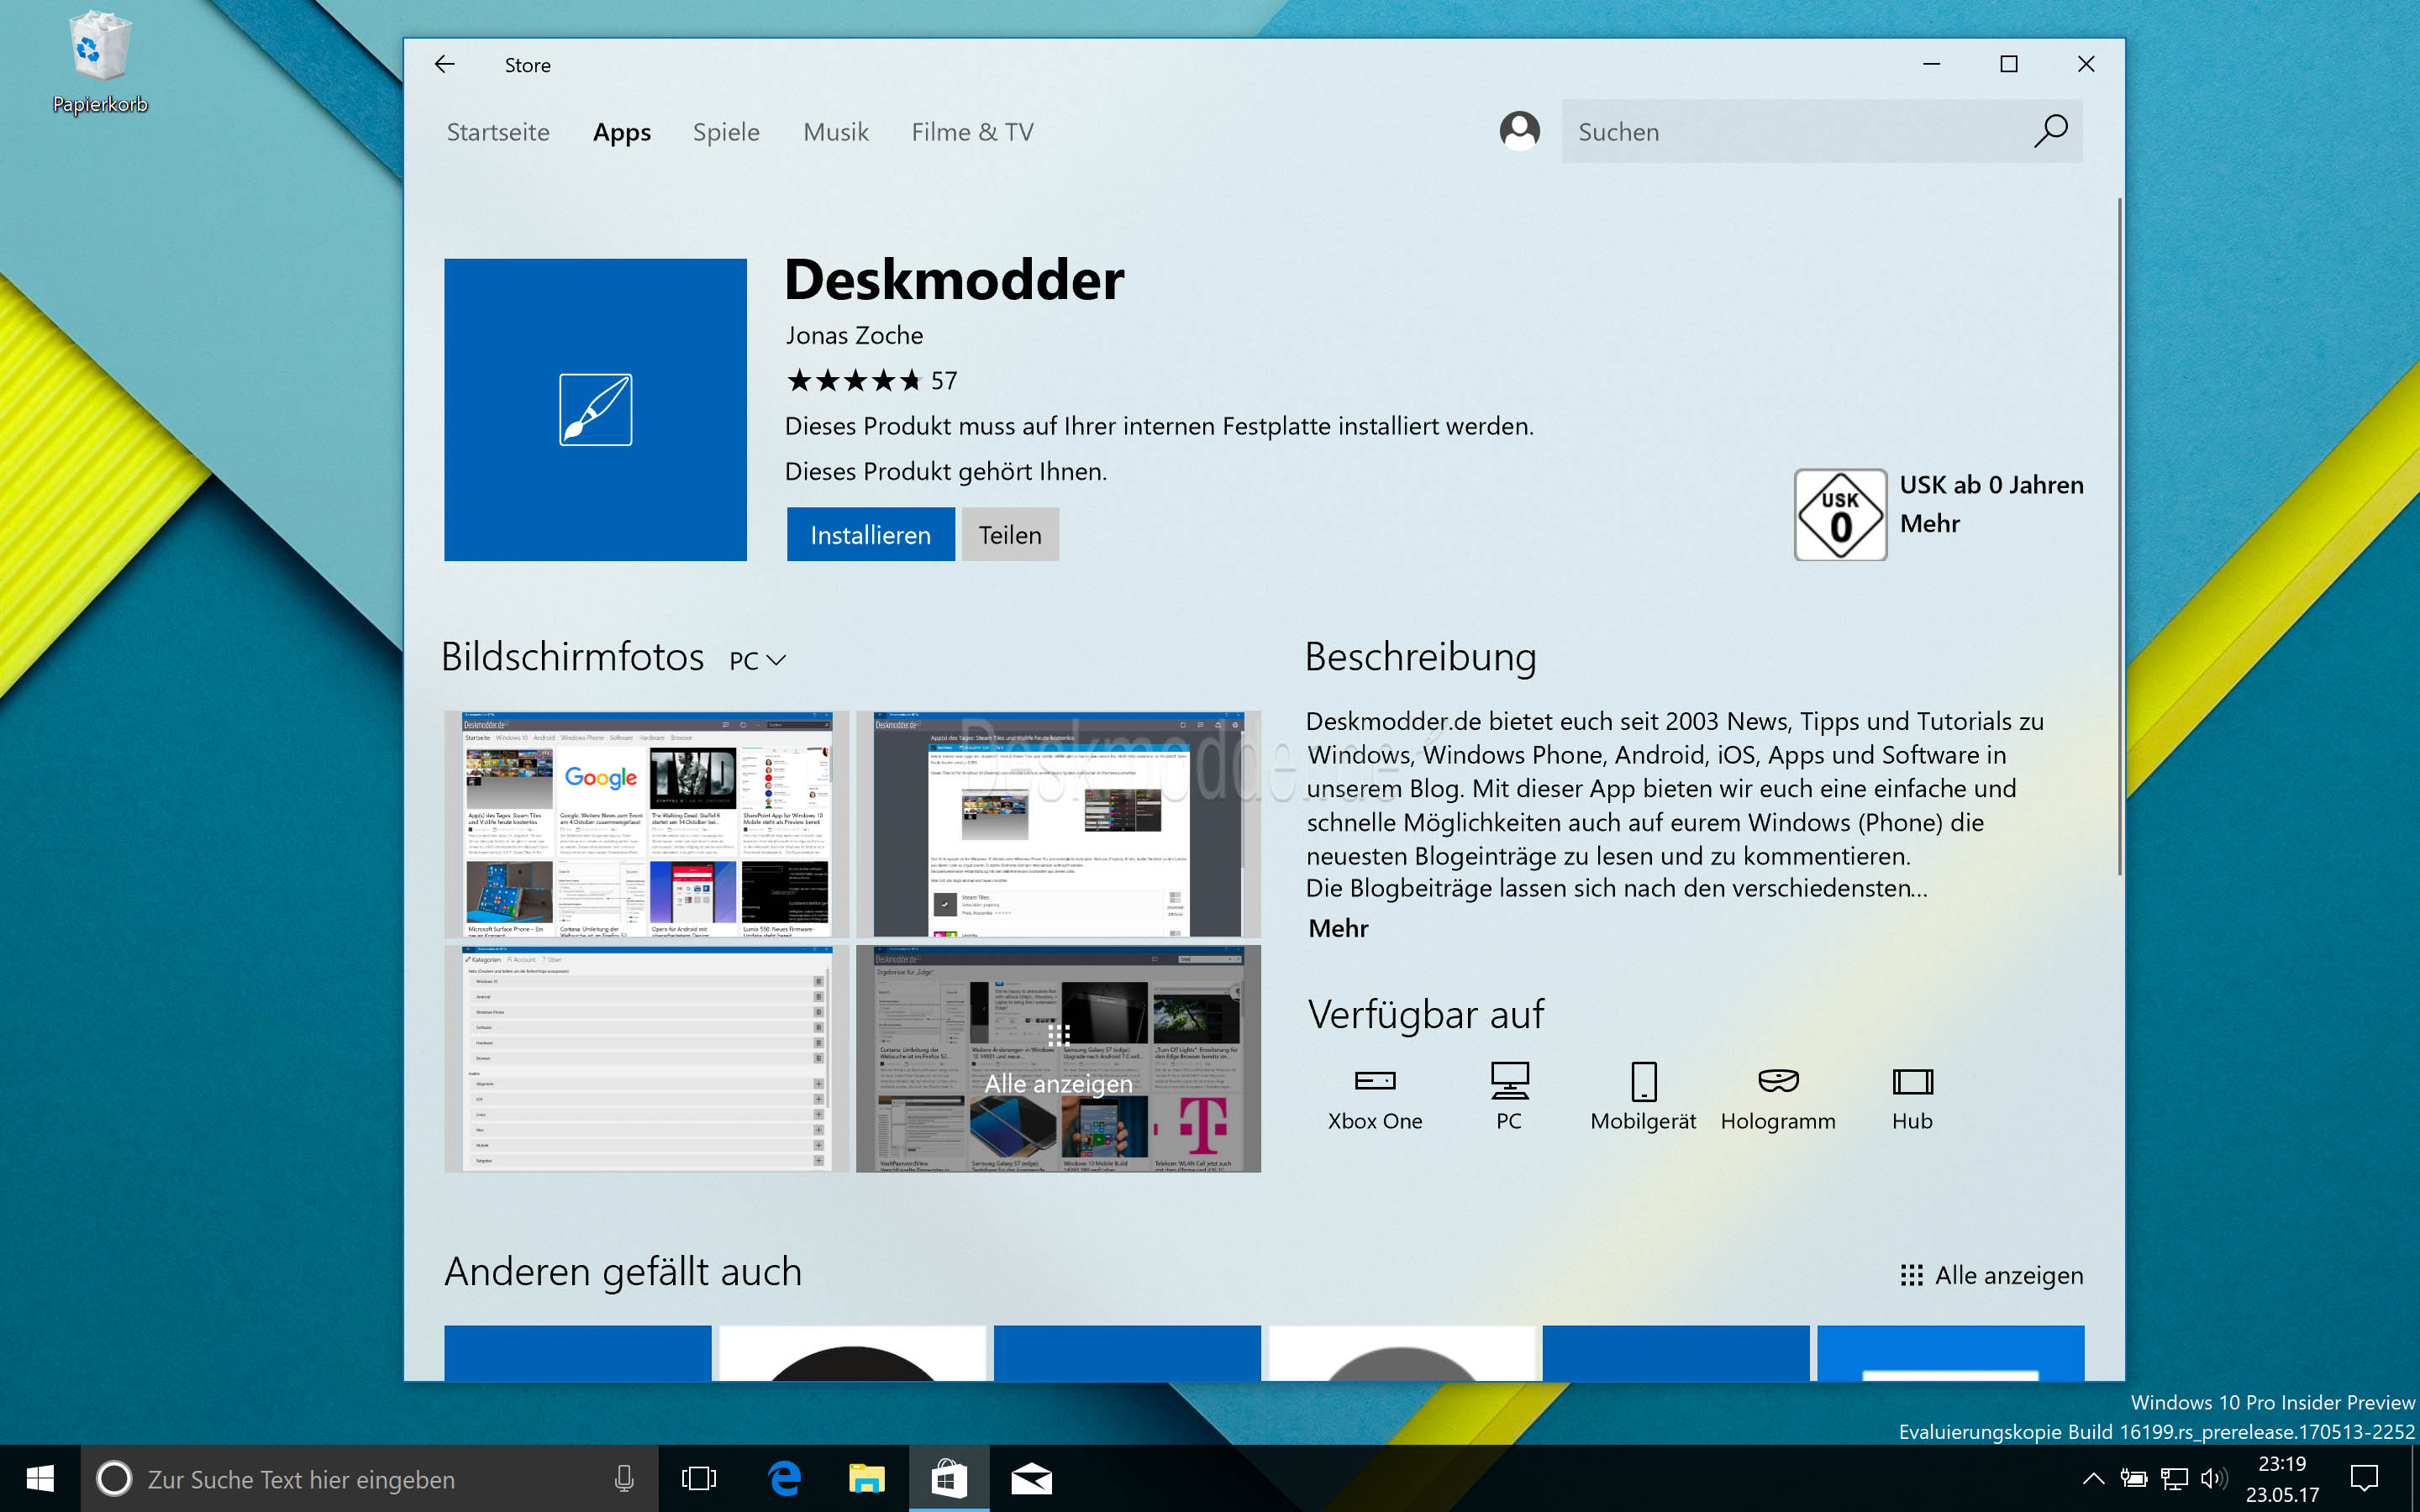Image resolution: width=2420 pixels, height=1512 pixels.
Task: Click the USK 0 rating badge
Action: click(x=1840, y=515)
